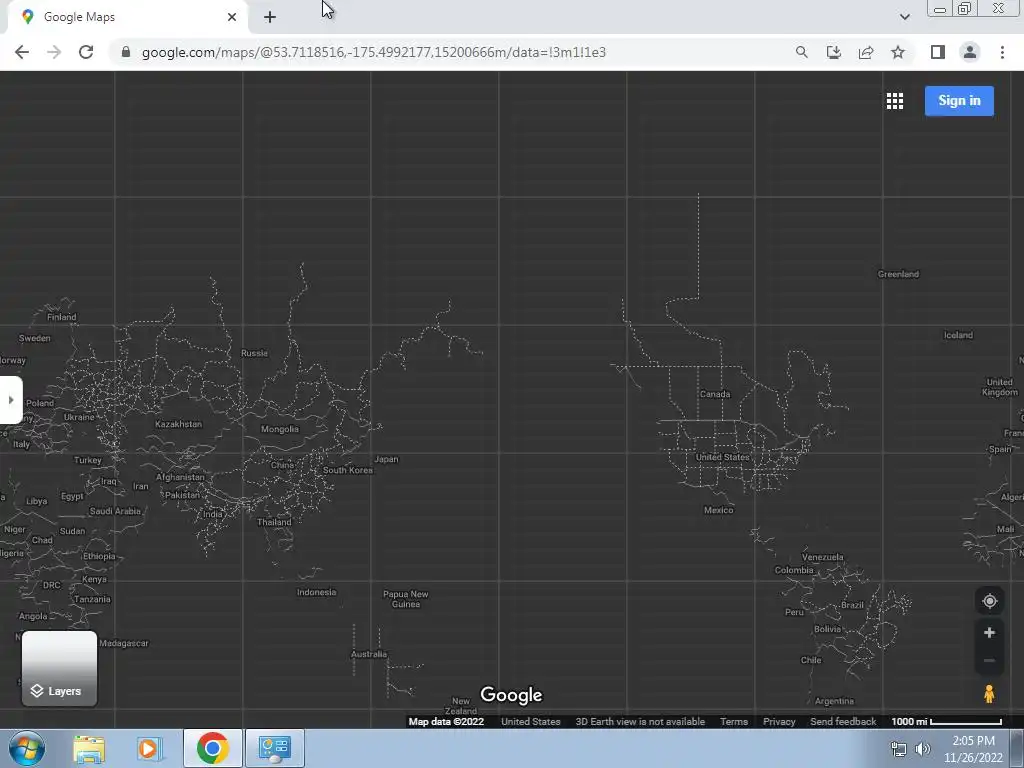Viewport: 1024px width, 768px height.
Task: Toggle the 1000 mi scale units
Action: pos(946,722)
